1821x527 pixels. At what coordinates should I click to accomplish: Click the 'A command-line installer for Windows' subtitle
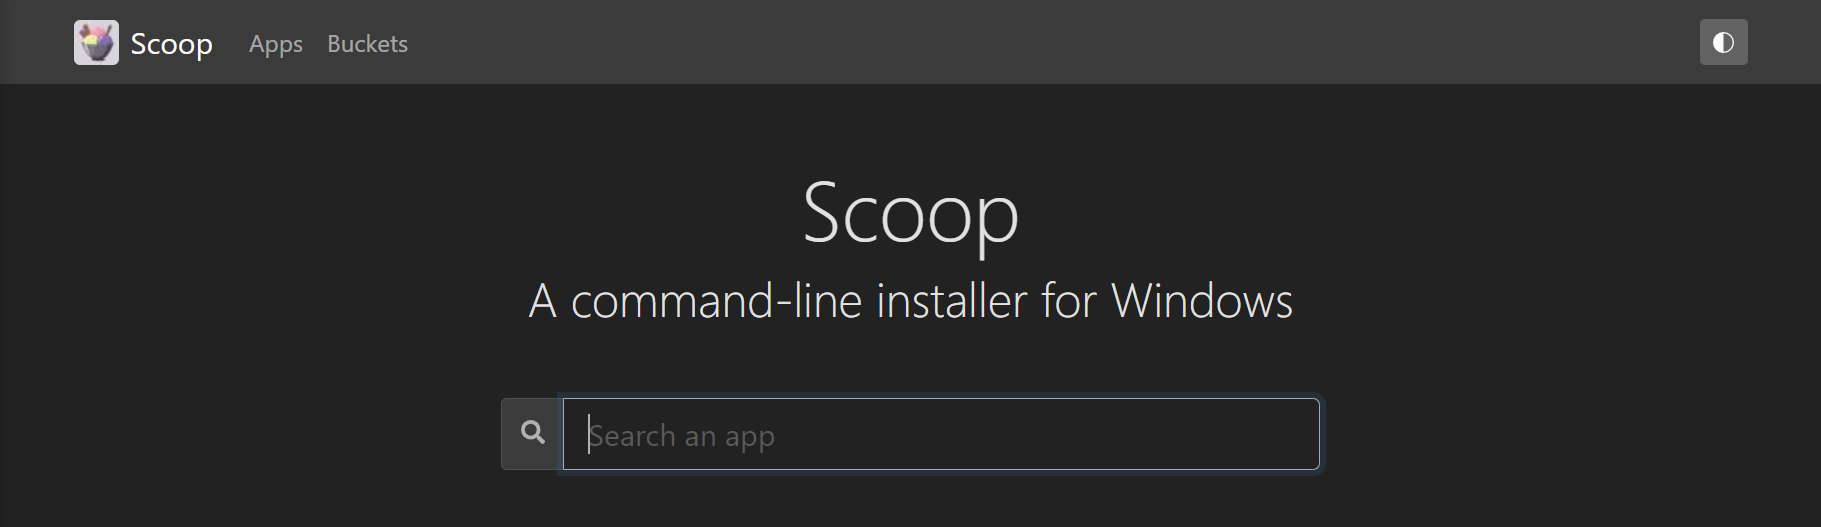tap(910, 301)
